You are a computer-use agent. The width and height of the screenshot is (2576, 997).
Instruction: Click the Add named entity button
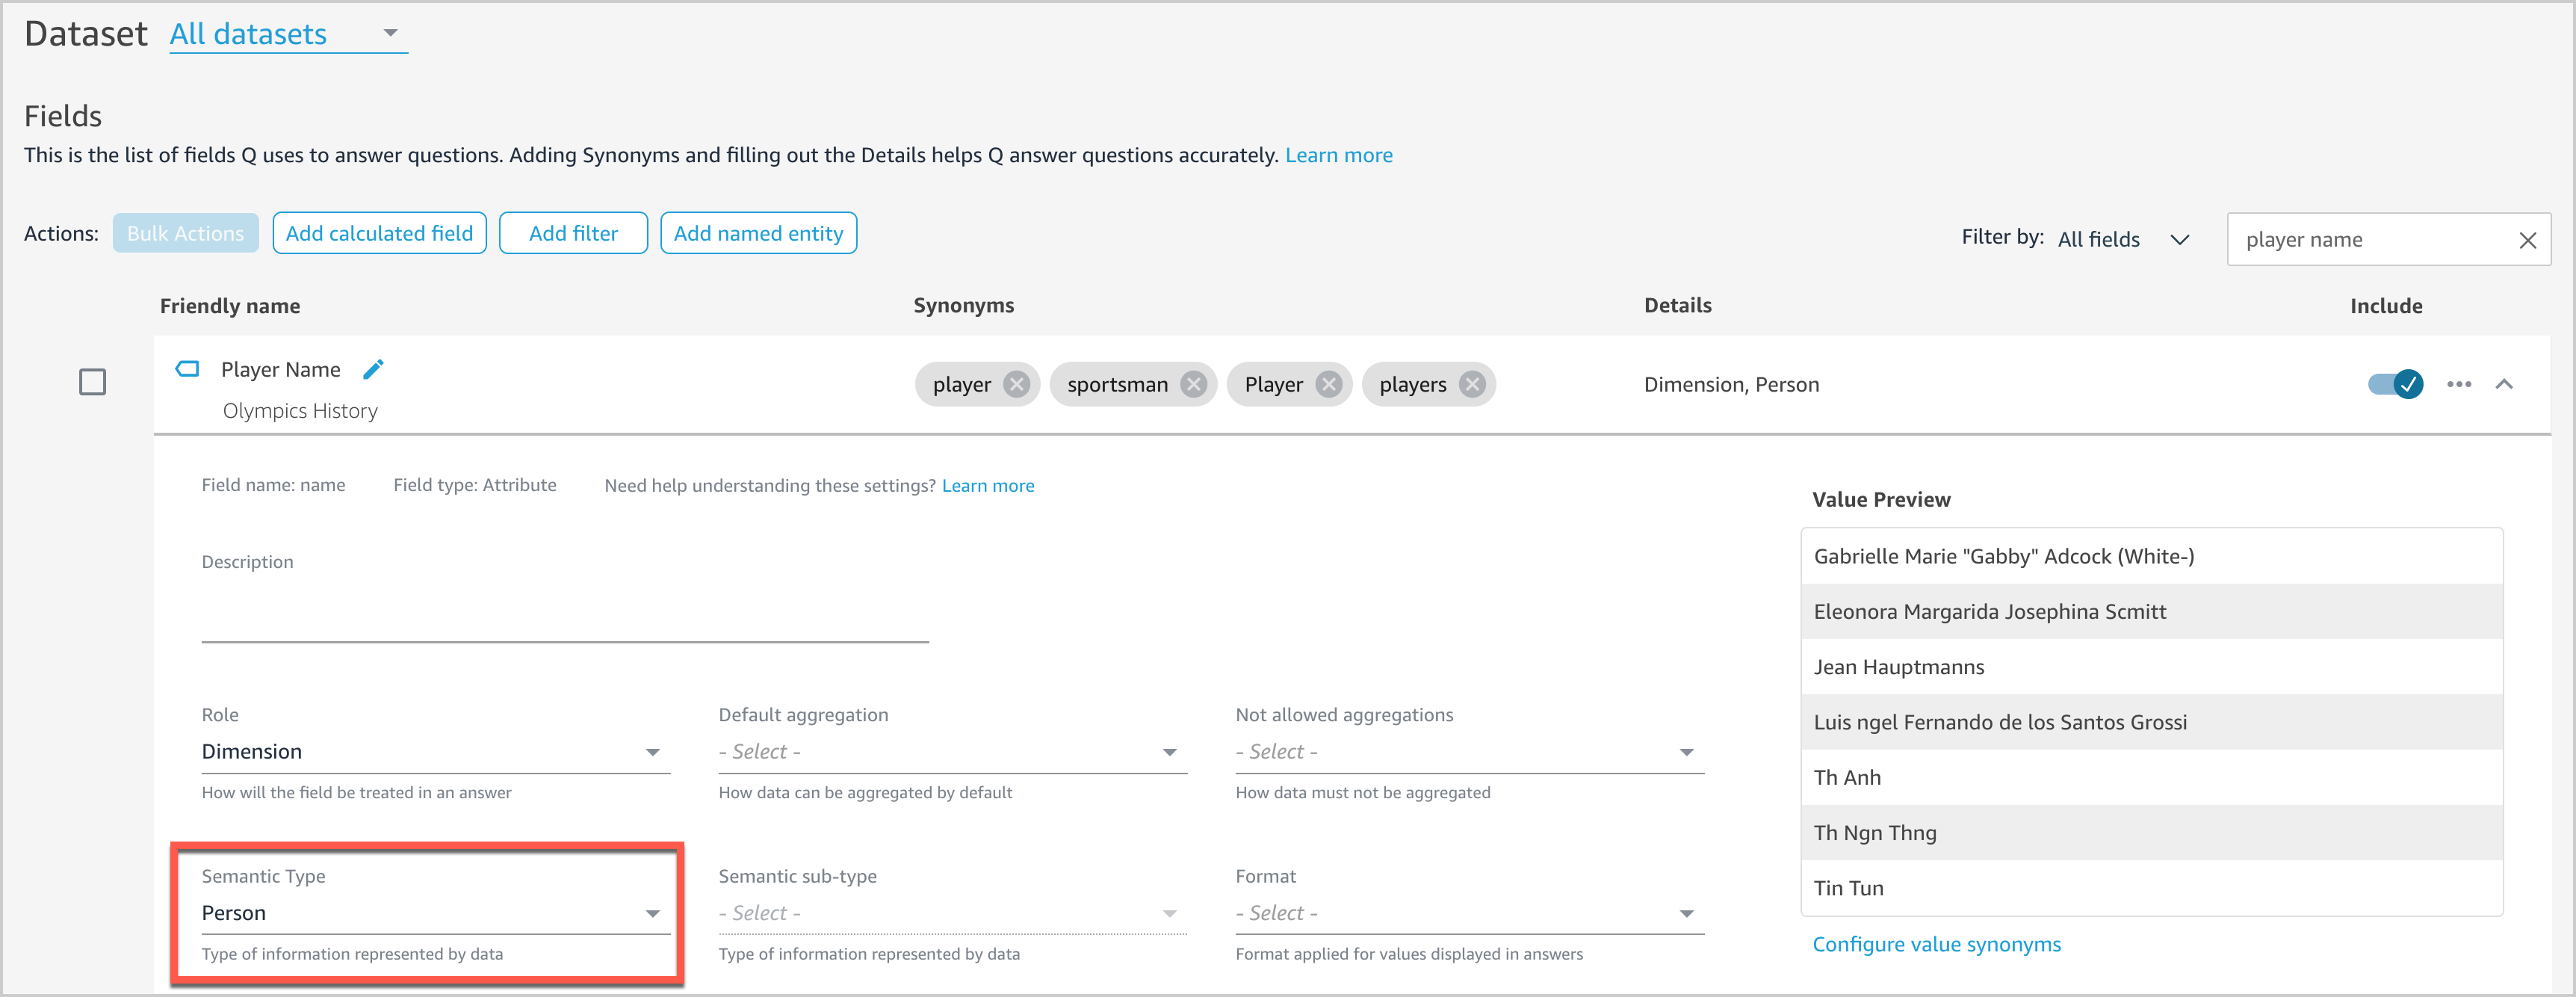758,234
